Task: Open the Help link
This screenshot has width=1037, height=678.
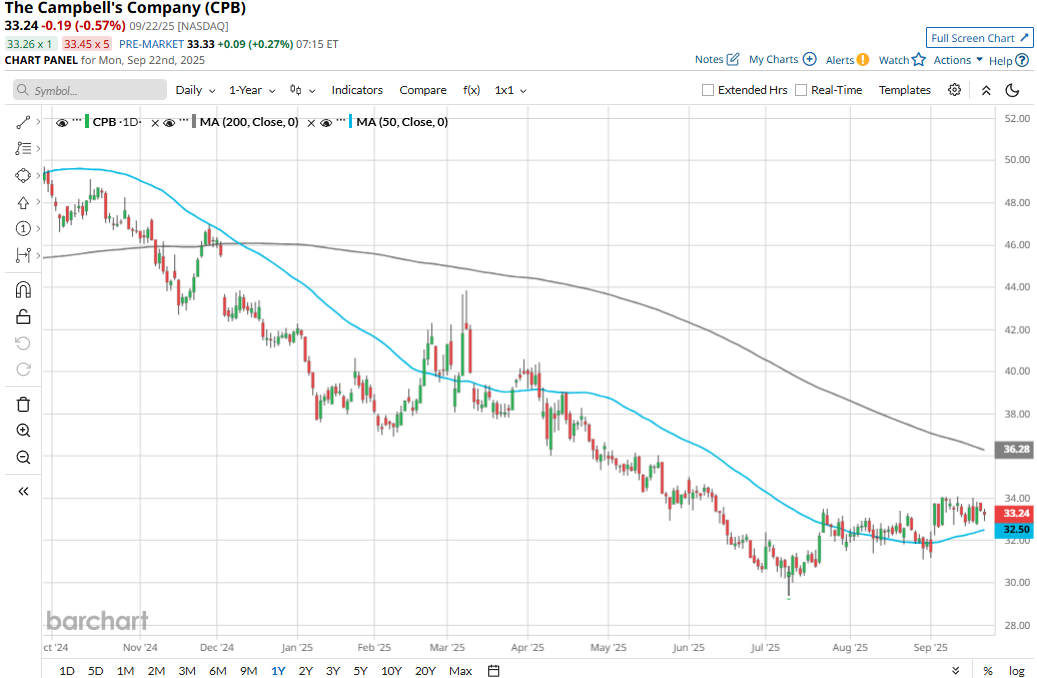Action: pyautogui.click(x=1009, y=60)
